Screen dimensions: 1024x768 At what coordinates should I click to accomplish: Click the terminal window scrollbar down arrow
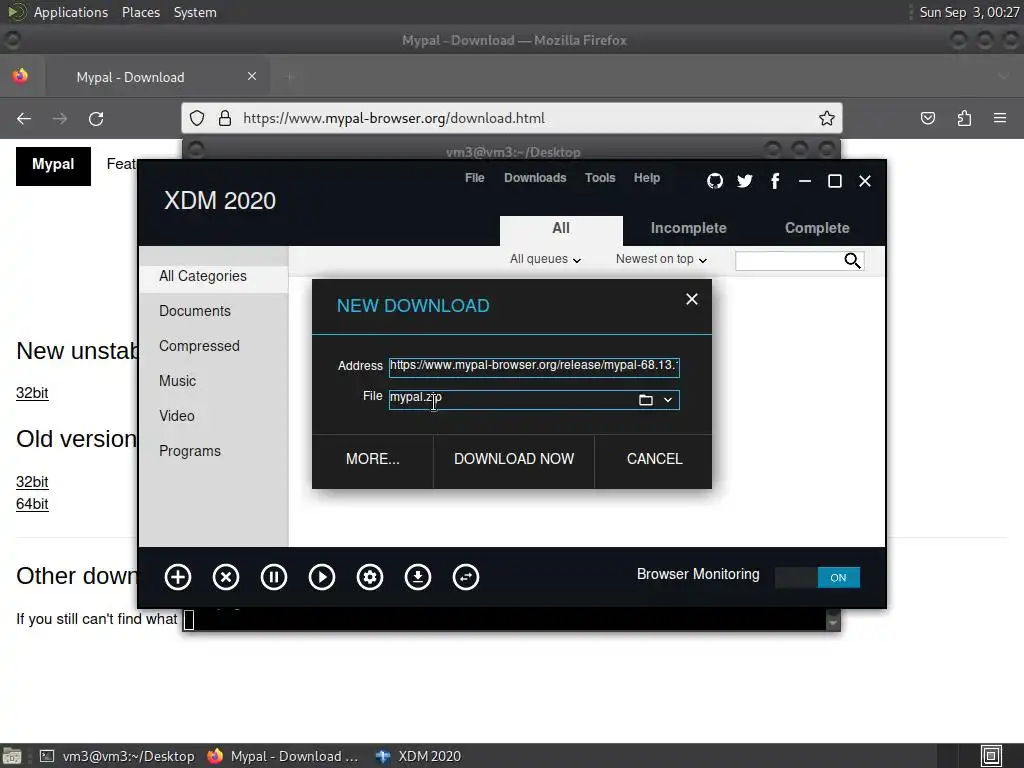[833, 624]
